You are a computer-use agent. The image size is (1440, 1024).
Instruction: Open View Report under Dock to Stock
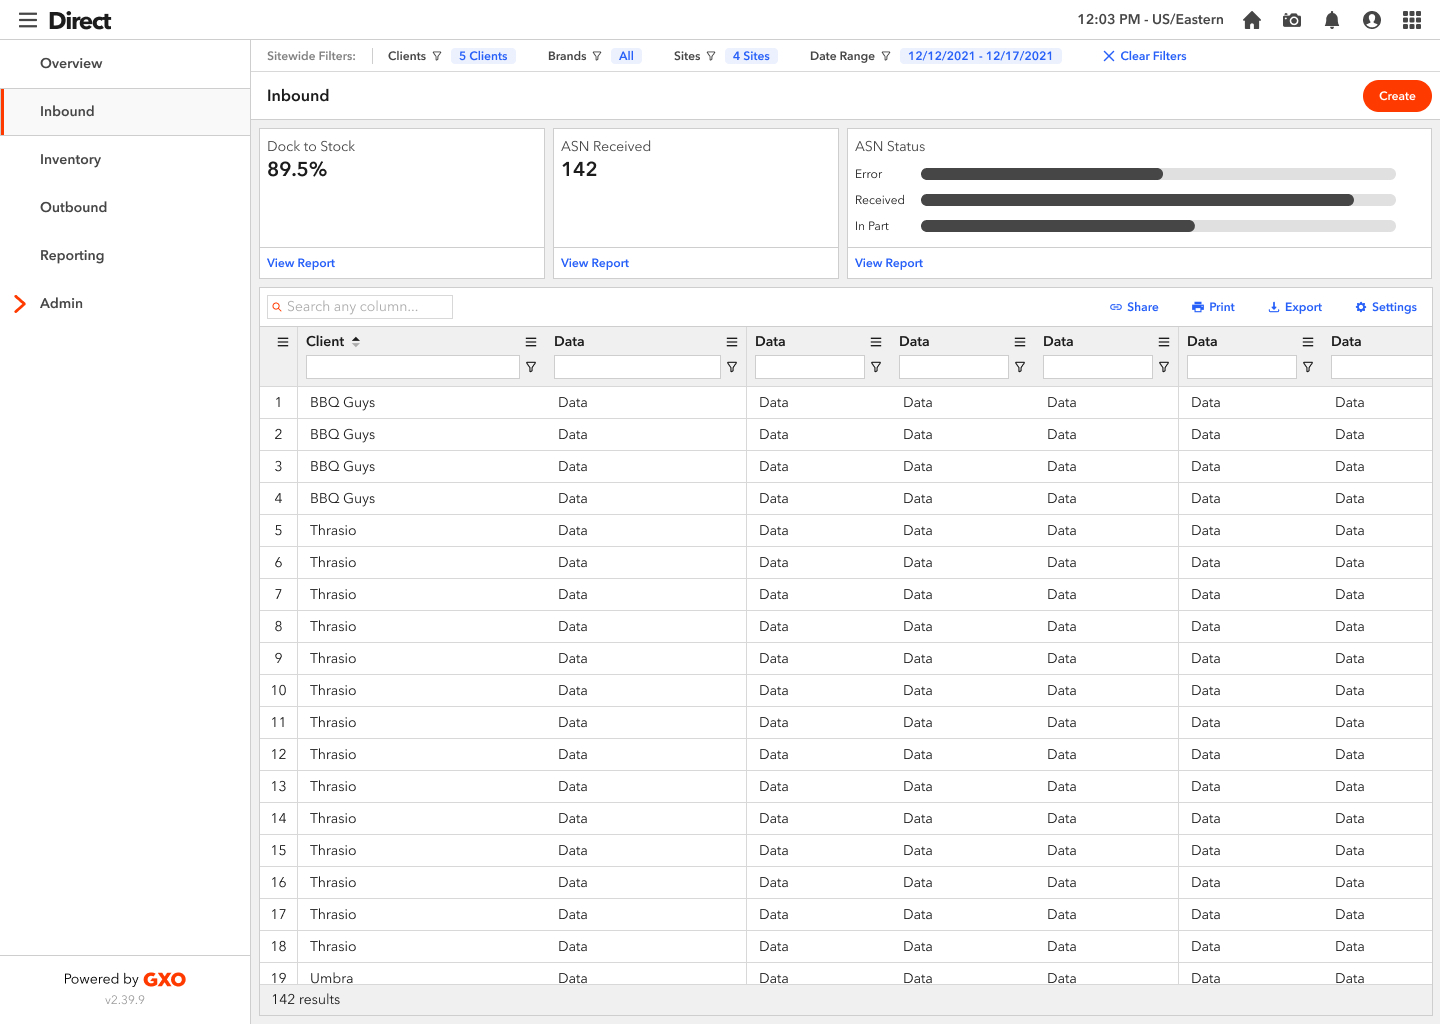click(x=301, y=263)
